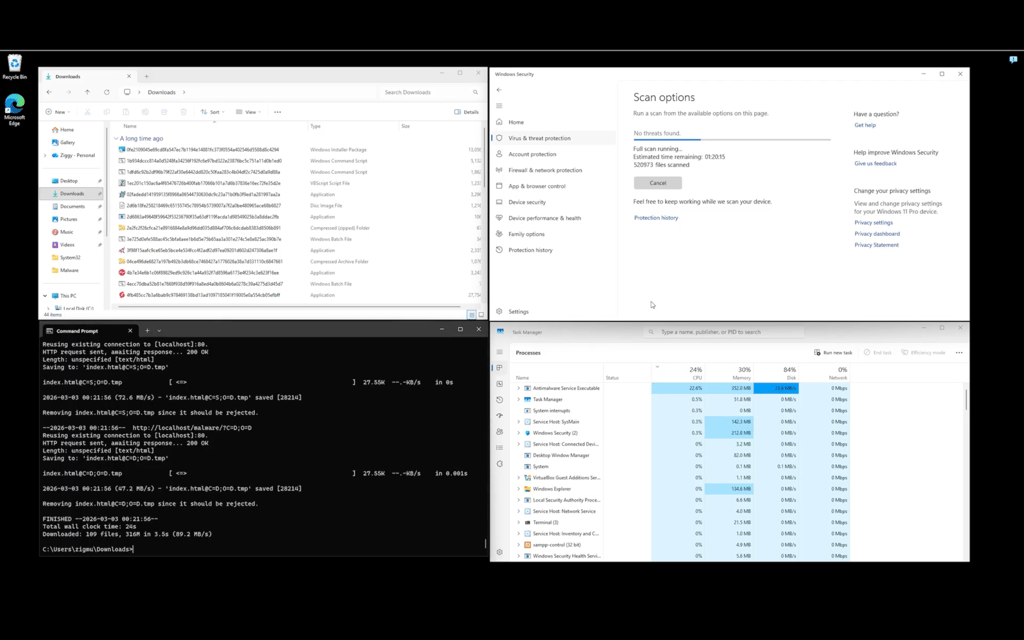Click the search magnifier in File Explorer
Screen dimensions: 1024x640
pos(475,92)
